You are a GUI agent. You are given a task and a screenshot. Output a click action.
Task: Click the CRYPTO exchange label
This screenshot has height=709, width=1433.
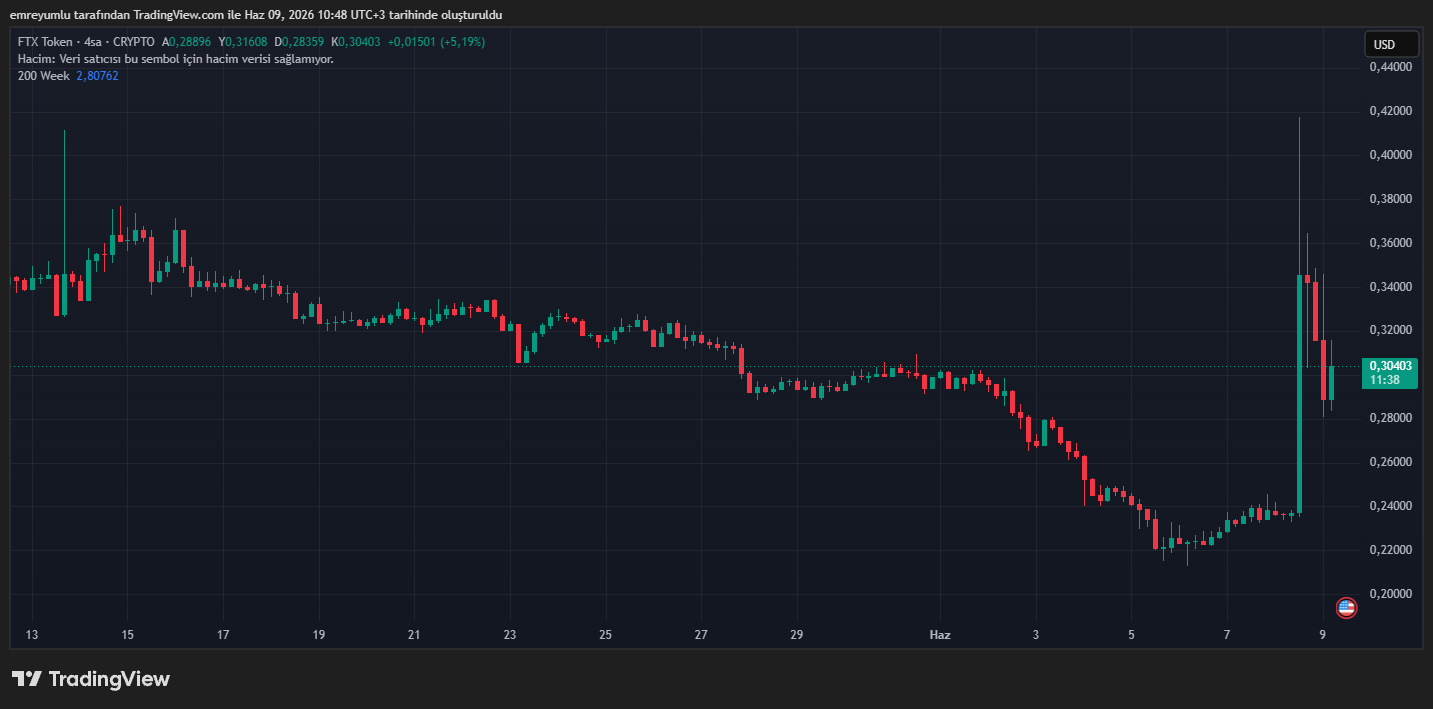click(135, 42)
